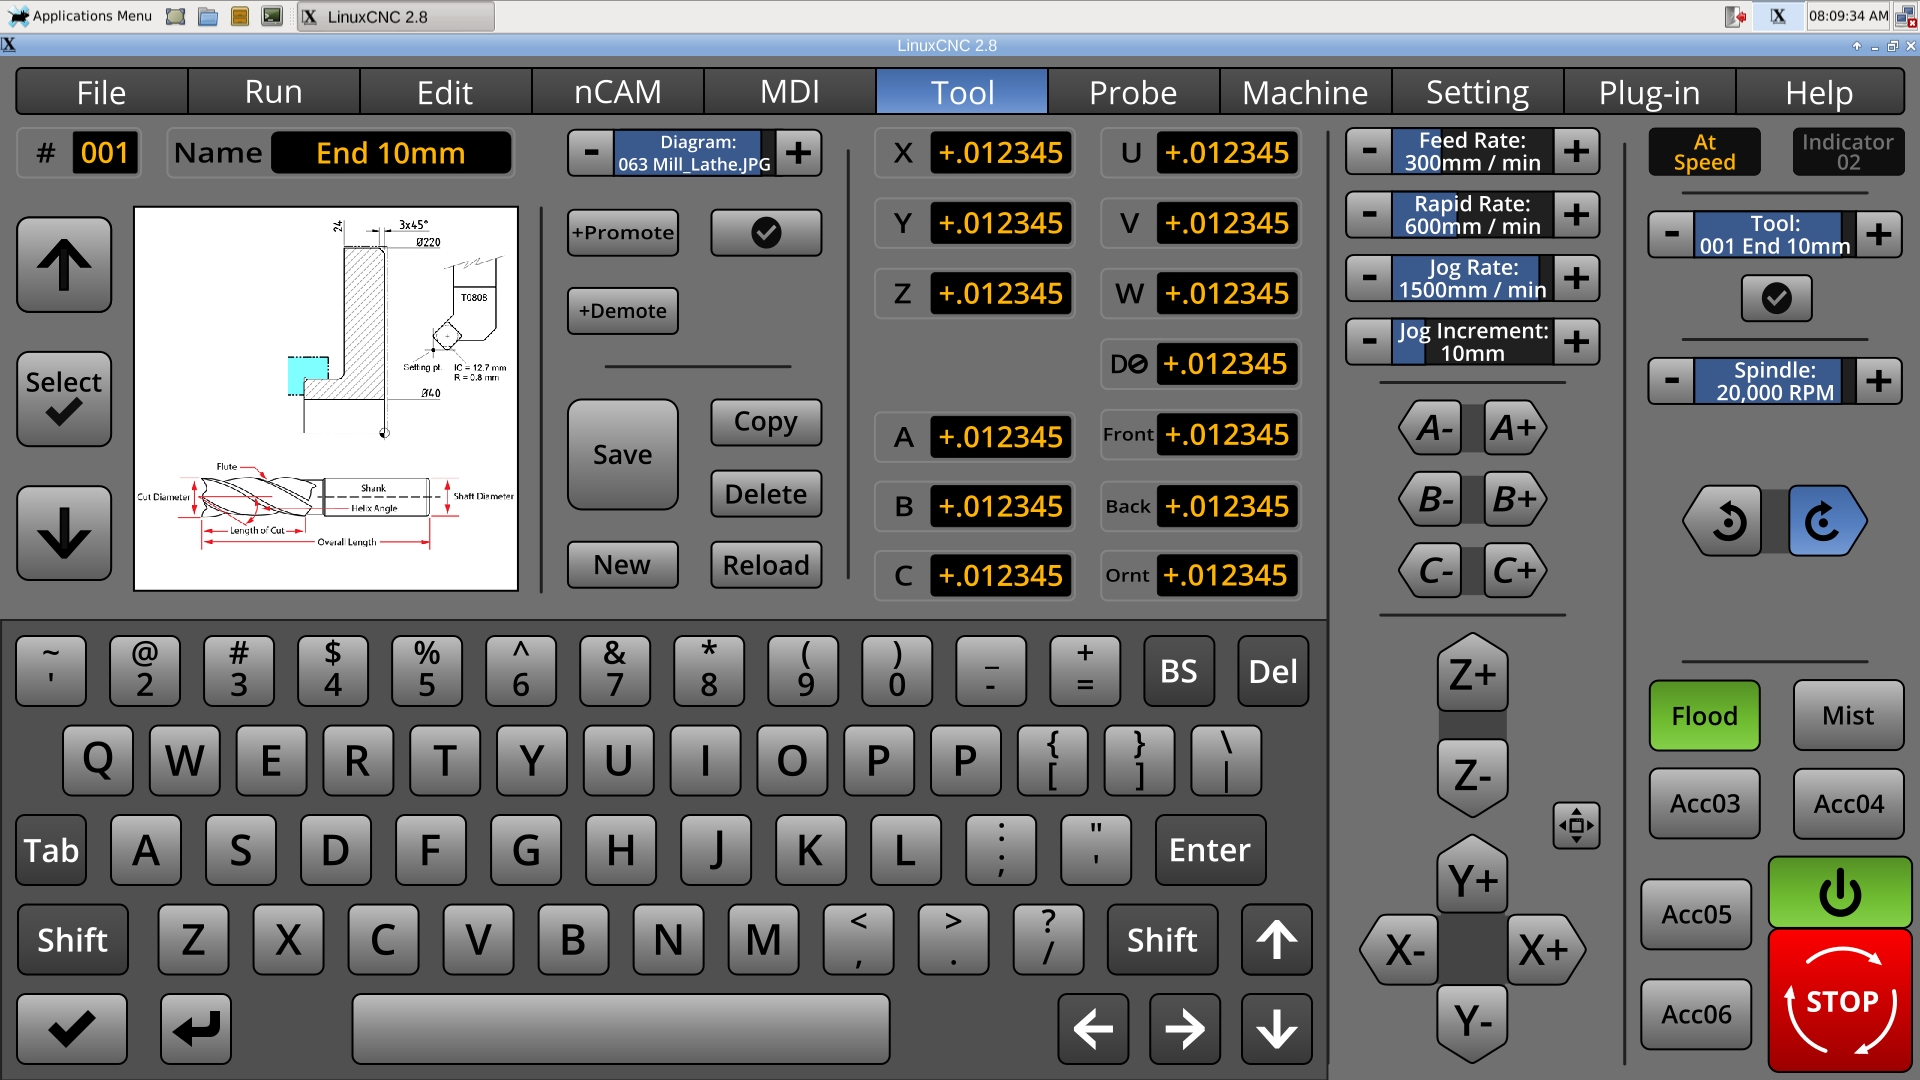Confirm diagram with checkmark beside Promote

point(766,232)
